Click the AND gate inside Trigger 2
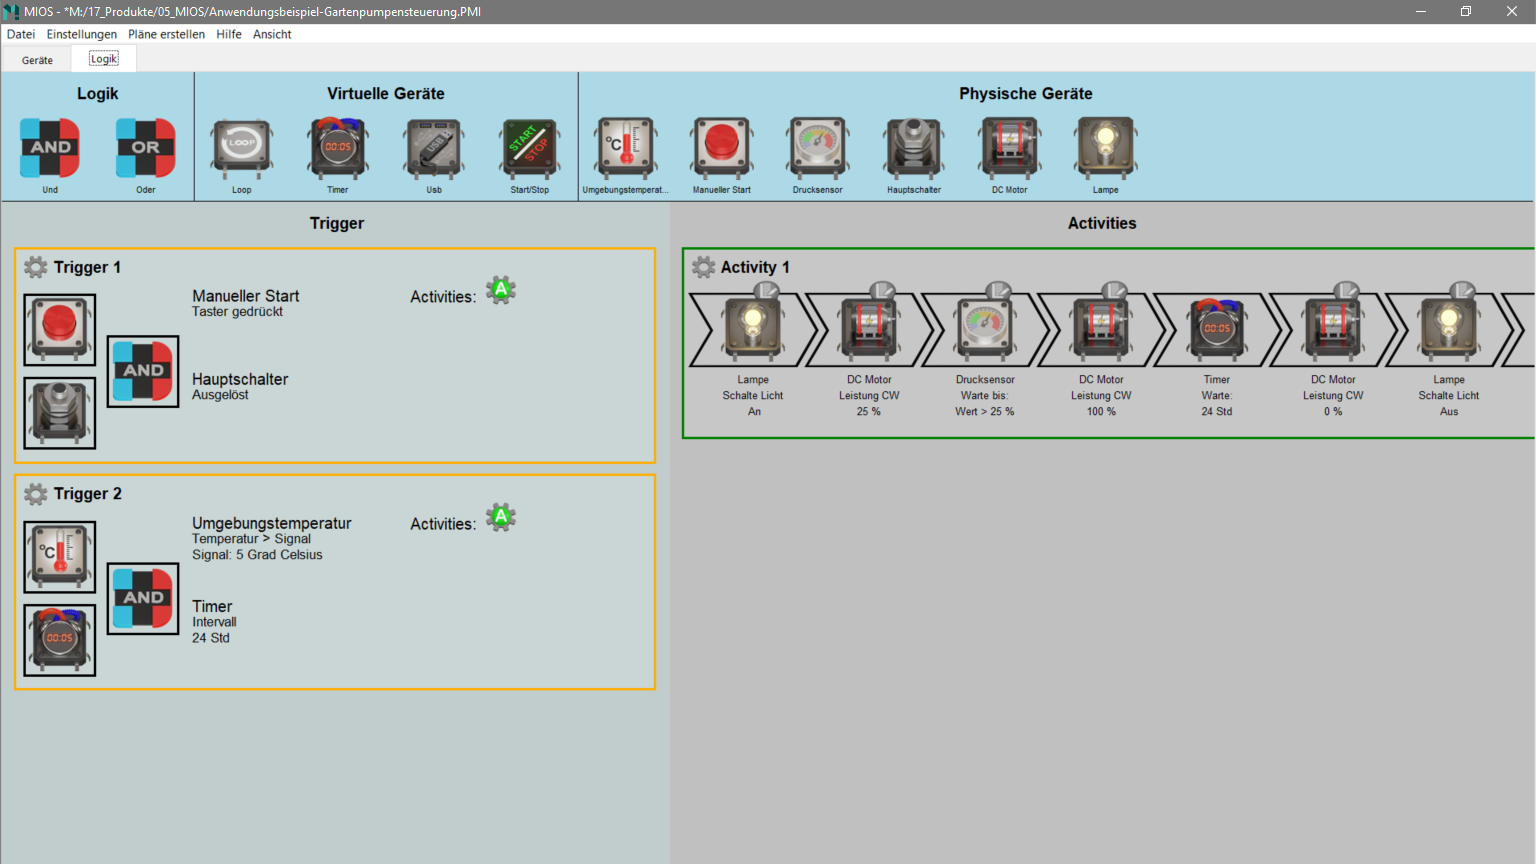 click(x=143, y=598)
